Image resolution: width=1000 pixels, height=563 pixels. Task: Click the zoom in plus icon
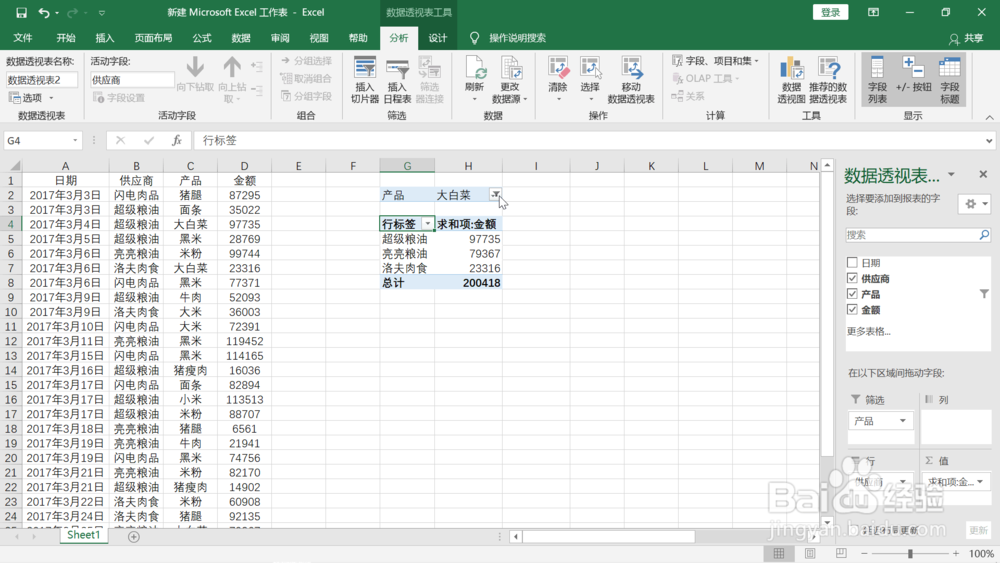[x=955, y=553]
